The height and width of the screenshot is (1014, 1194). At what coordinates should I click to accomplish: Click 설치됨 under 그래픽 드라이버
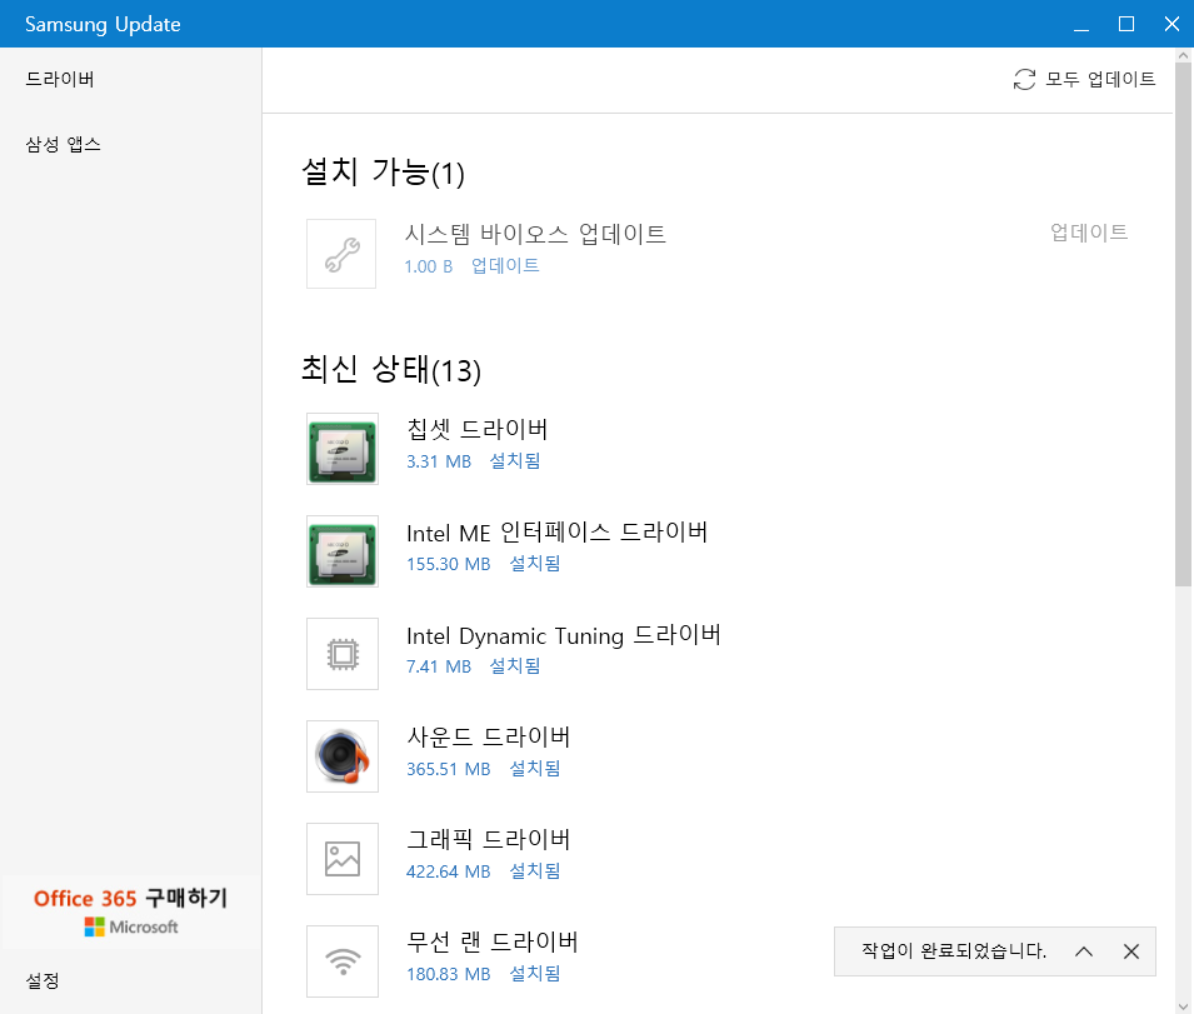coord(535,871)
